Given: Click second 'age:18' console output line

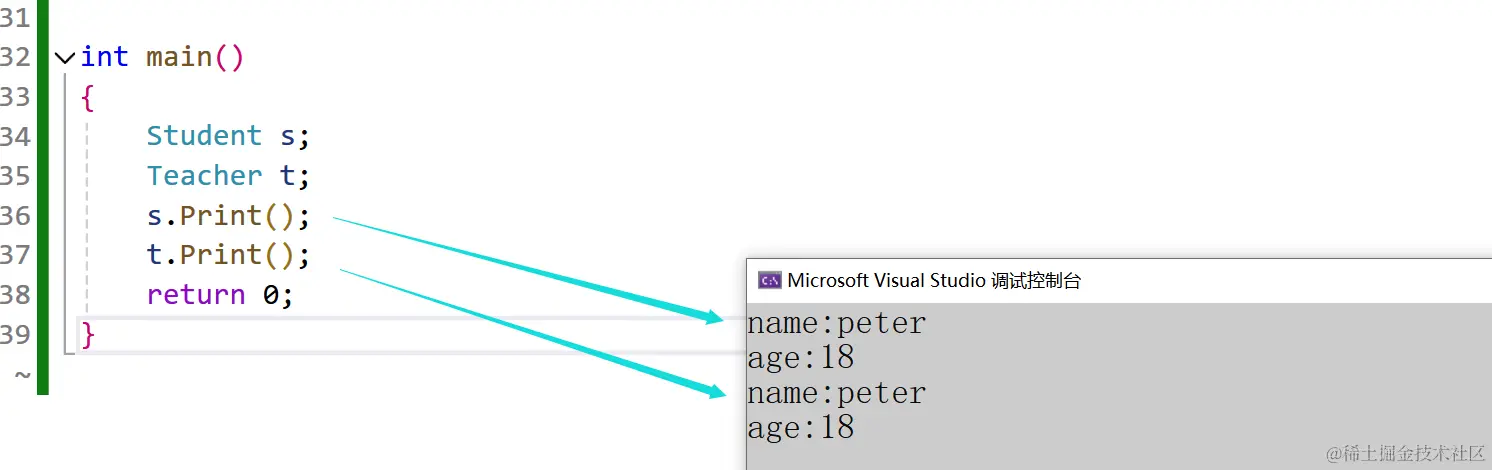Looking at the screenshot, I should (x=801, y=428).
